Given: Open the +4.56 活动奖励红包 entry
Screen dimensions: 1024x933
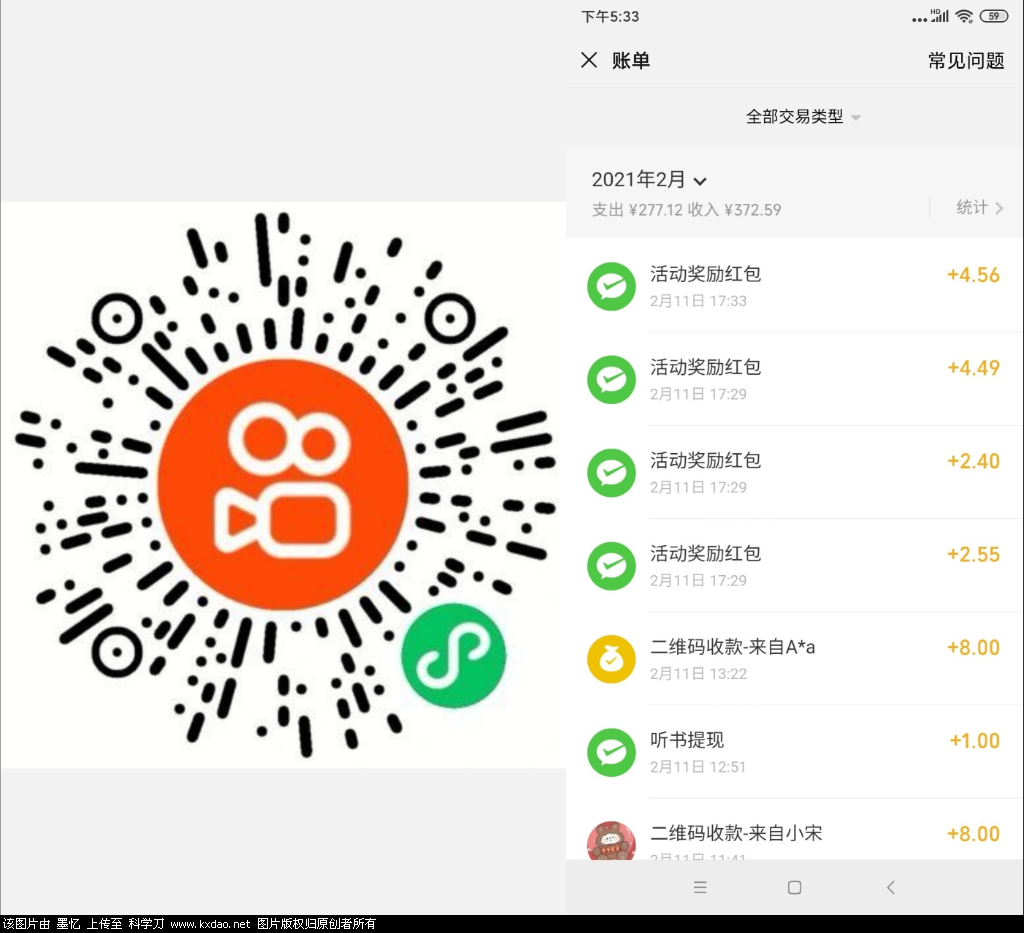Looking at the screenshot, I should (794, 286).
